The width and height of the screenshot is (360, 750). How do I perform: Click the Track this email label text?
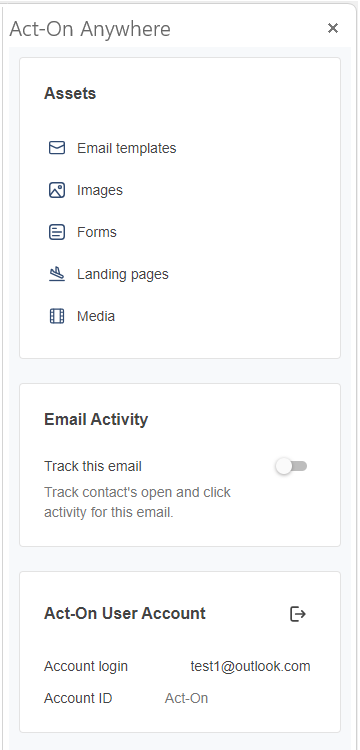pos(93,466)
